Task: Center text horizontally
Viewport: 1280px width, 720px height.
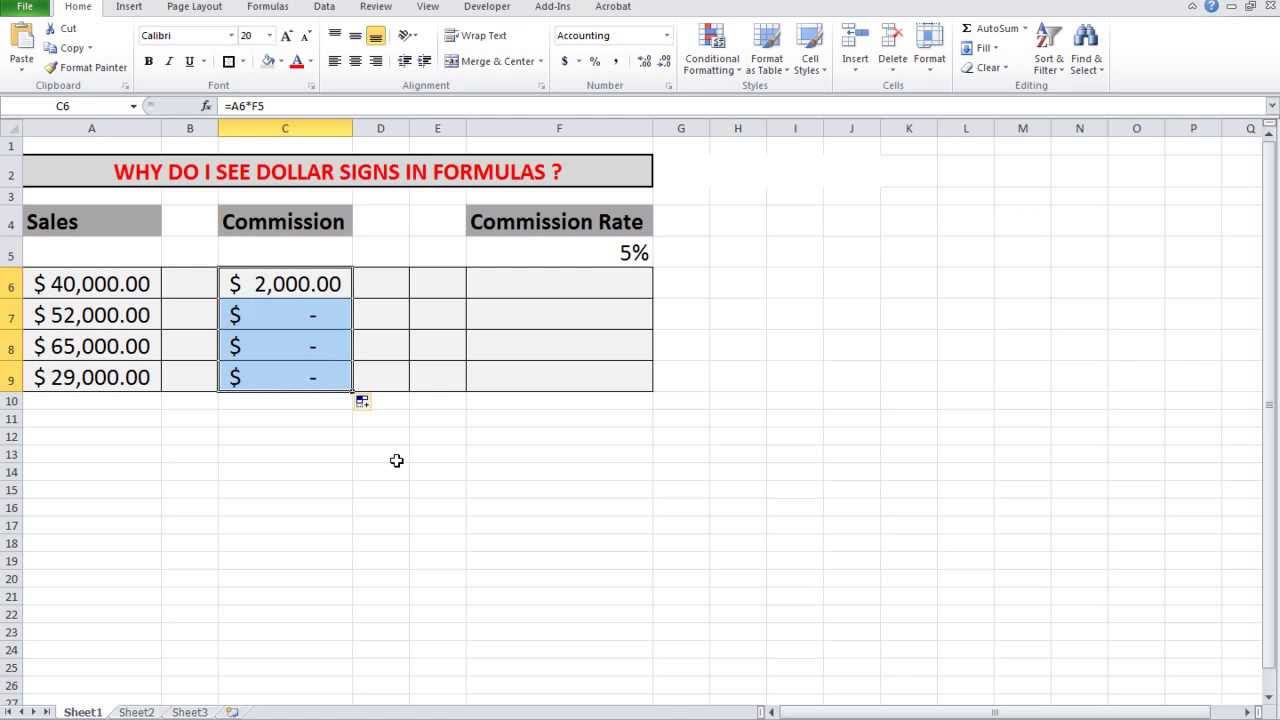Action: (x=355, y=61)
